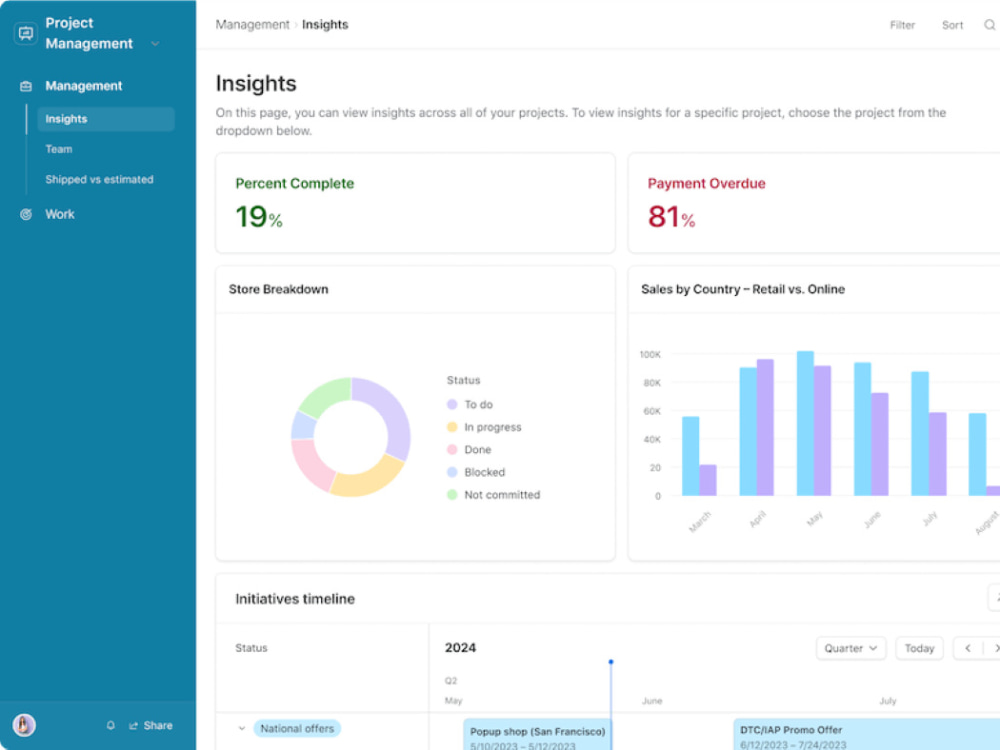Click the blue May bar
This screenshot has height=750, width=1000.
805,423
